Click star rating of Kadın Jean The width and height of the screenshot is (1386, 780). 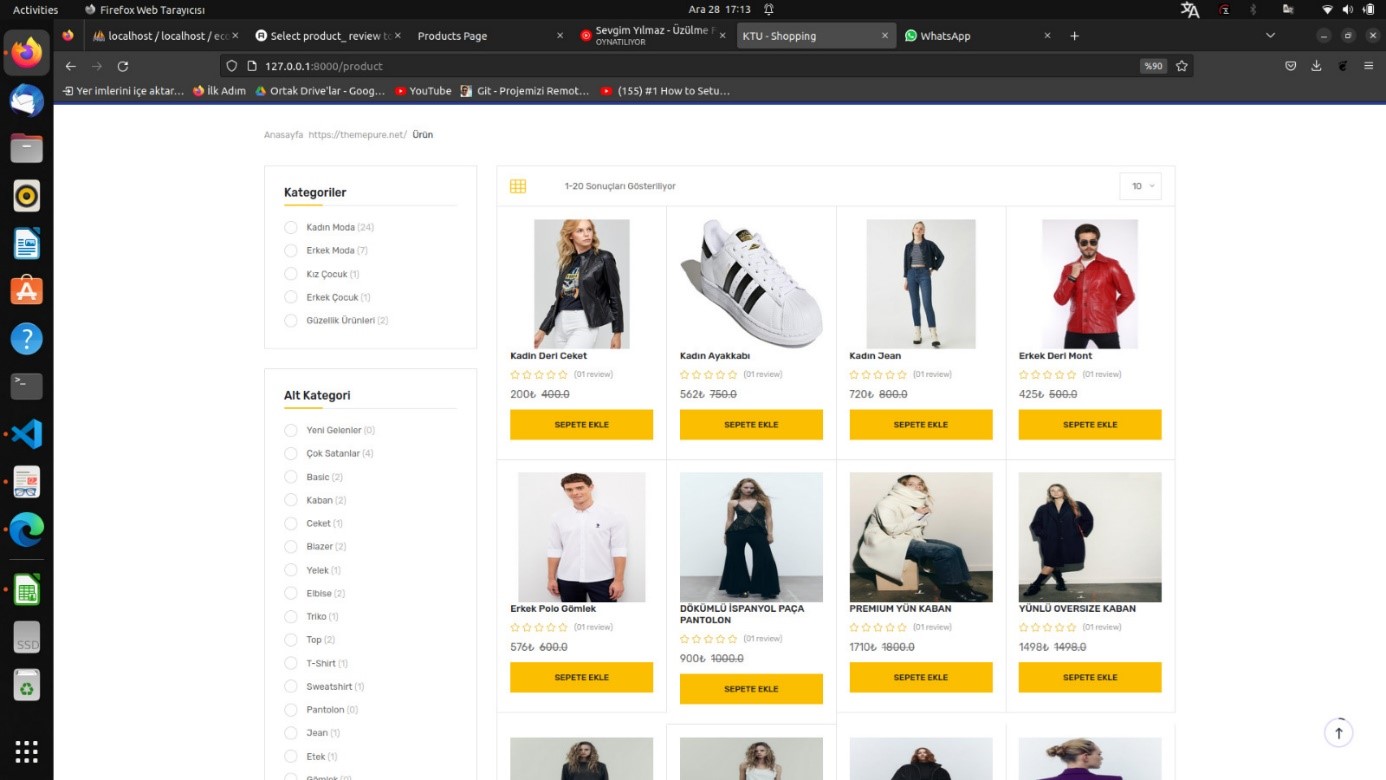tap(878, 375)
